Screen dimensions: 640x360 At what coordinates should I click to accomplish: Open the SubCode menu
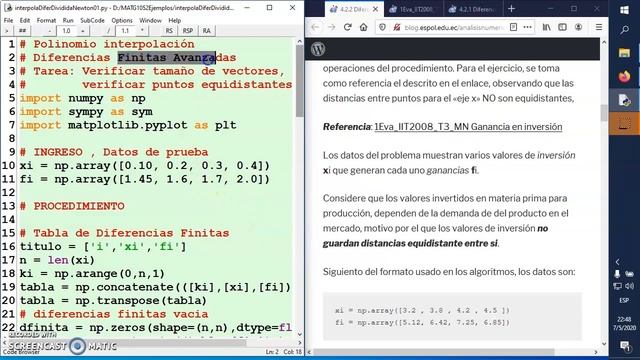click(92, 20)
